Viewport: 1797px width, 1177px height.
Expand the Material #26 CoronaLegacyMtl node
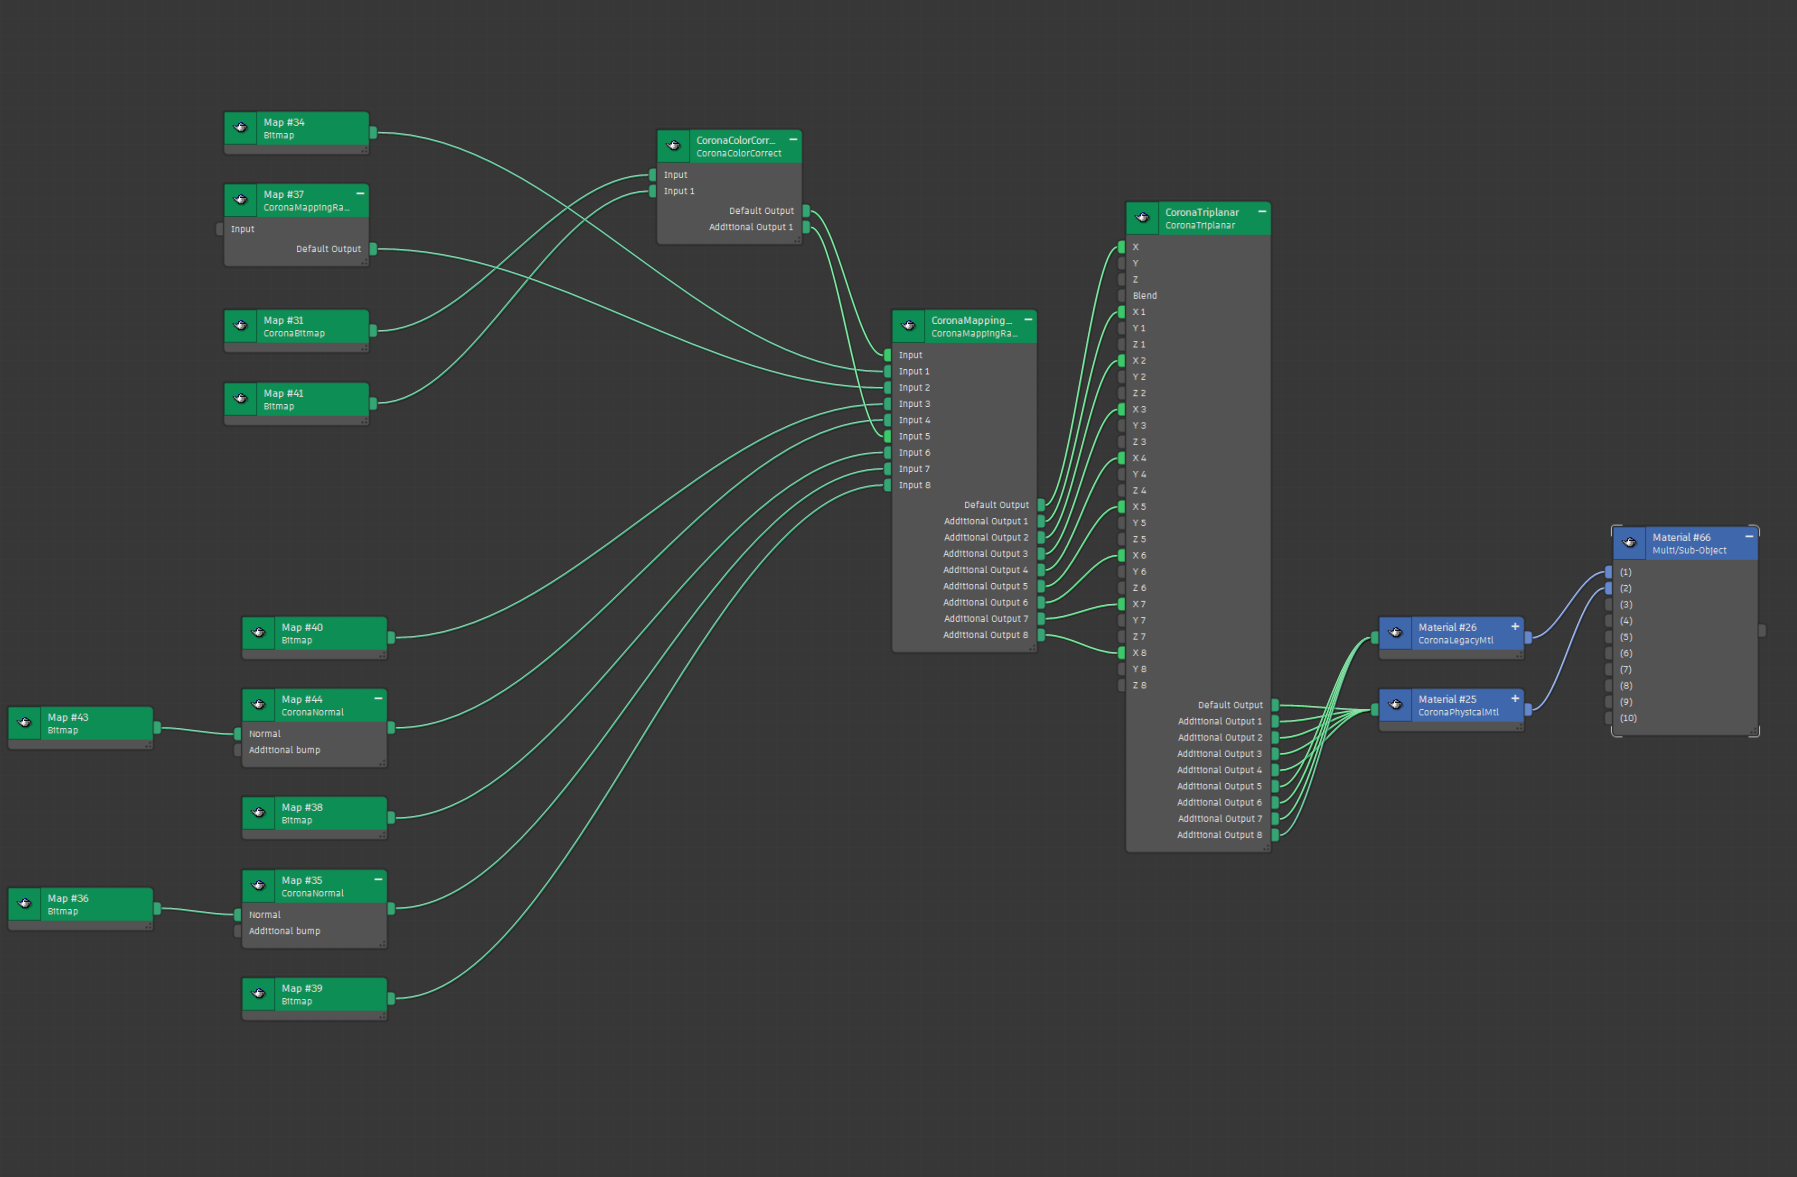coord(1515,626)
